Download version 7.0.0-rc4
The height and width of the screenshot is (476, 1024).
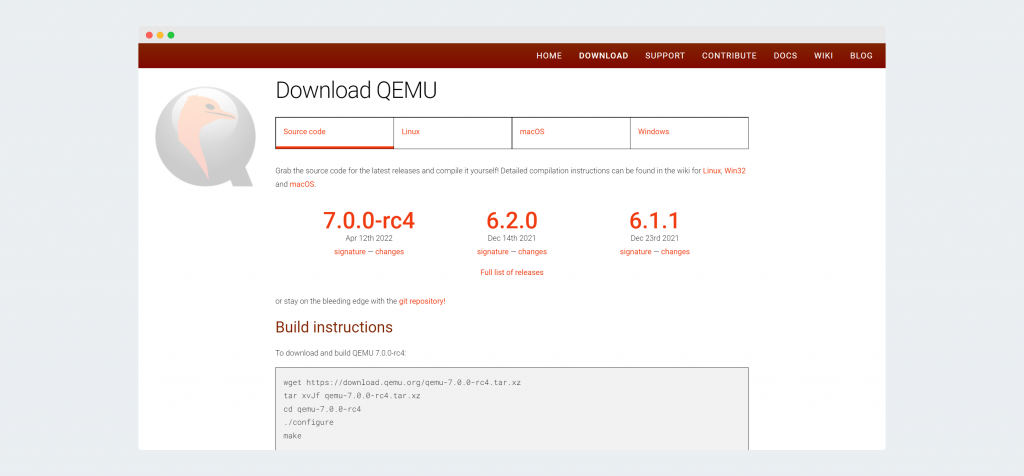point(369,220)
